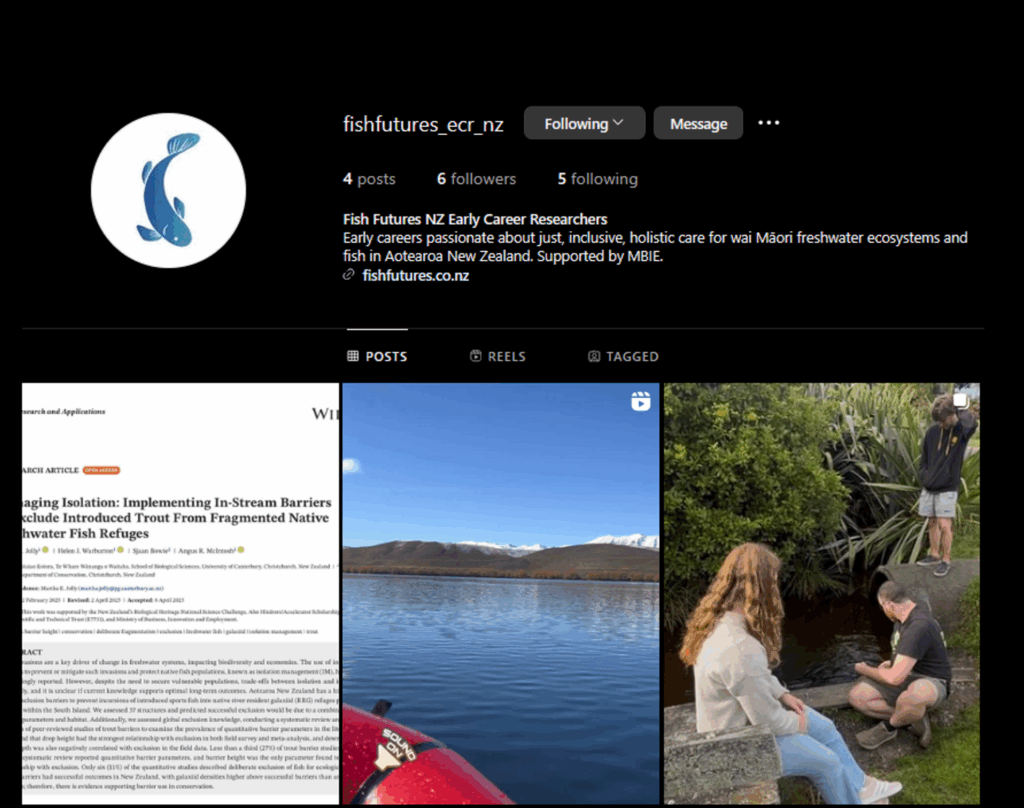View the 5 following list

click(x=598, y=179)
